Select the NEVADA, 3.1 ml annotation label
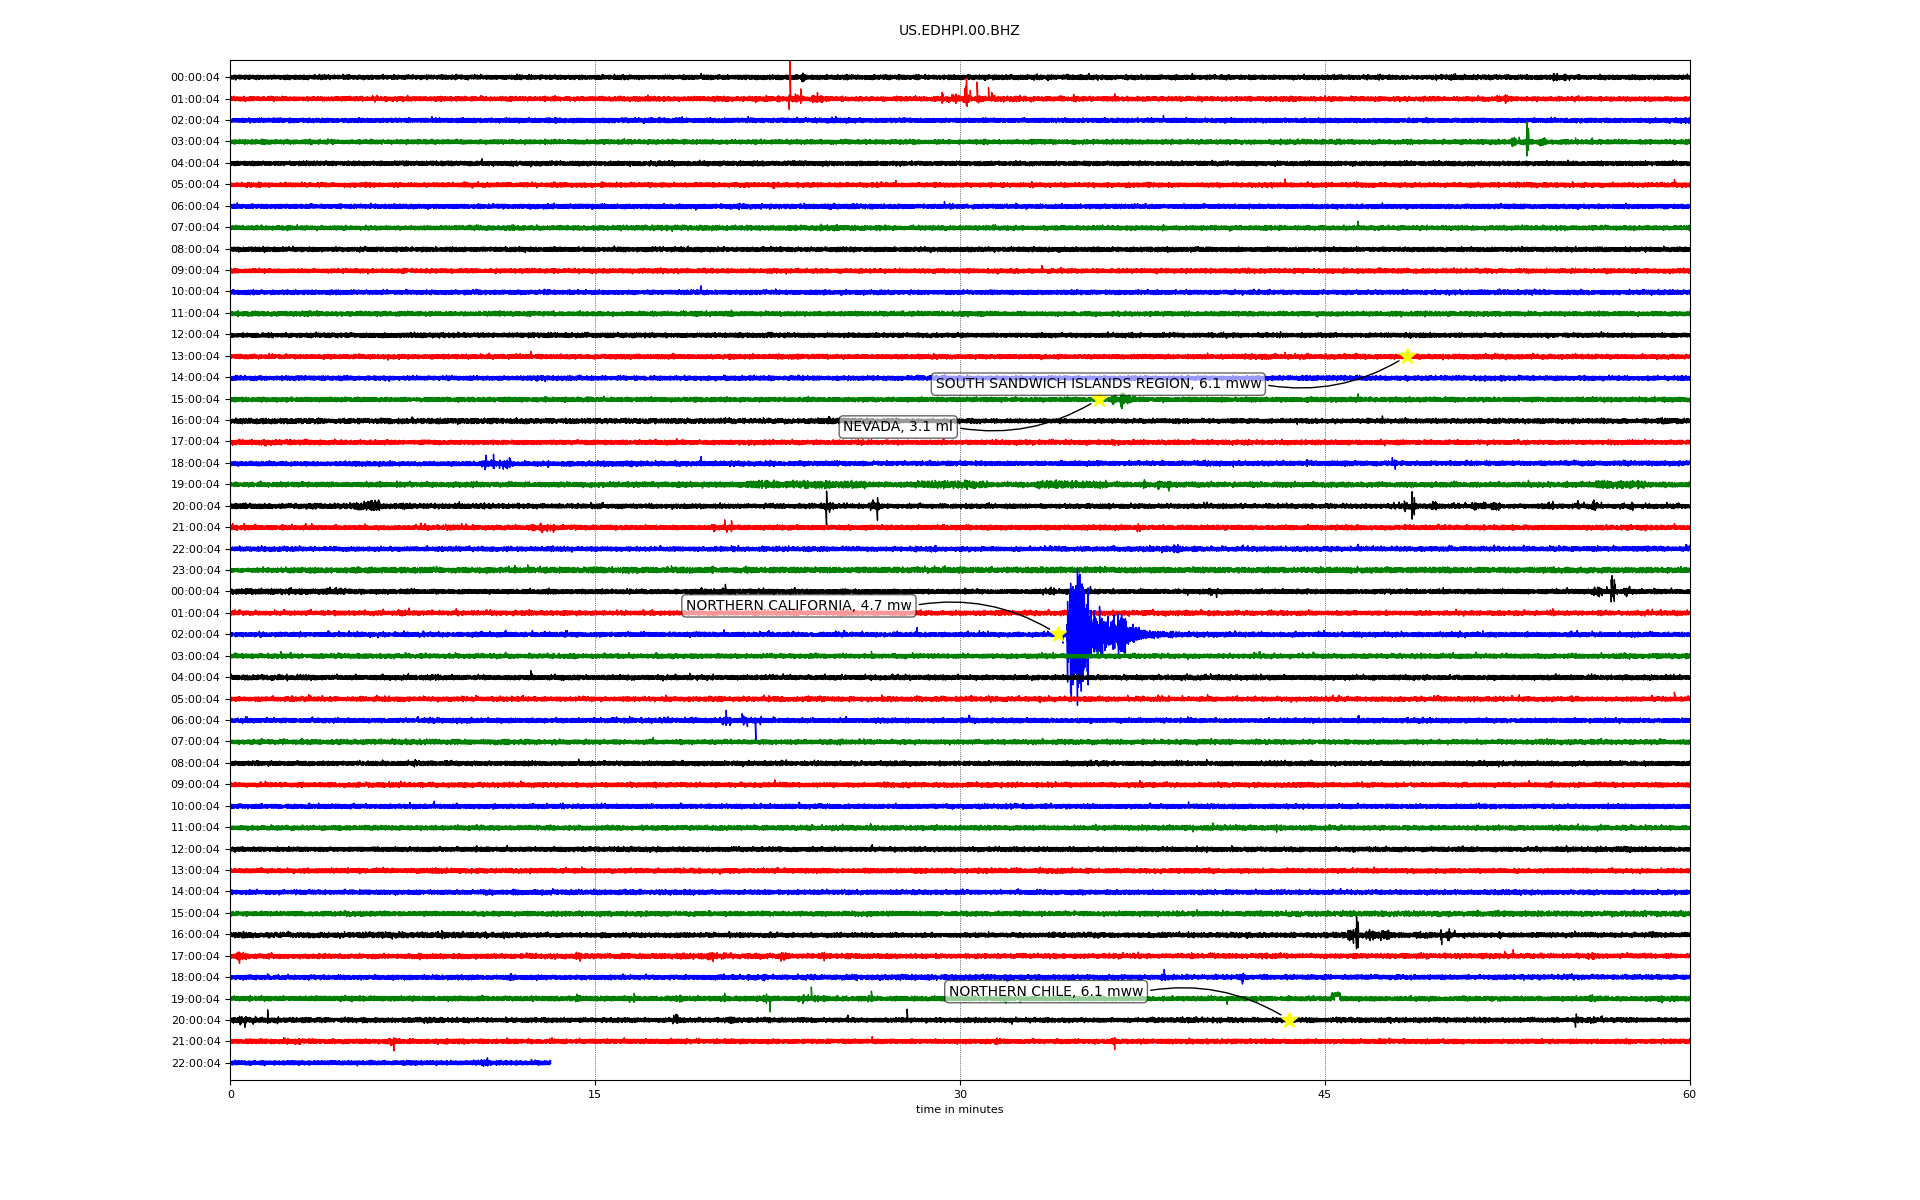The image size is (1920, 1200). (x=898, y=427)
